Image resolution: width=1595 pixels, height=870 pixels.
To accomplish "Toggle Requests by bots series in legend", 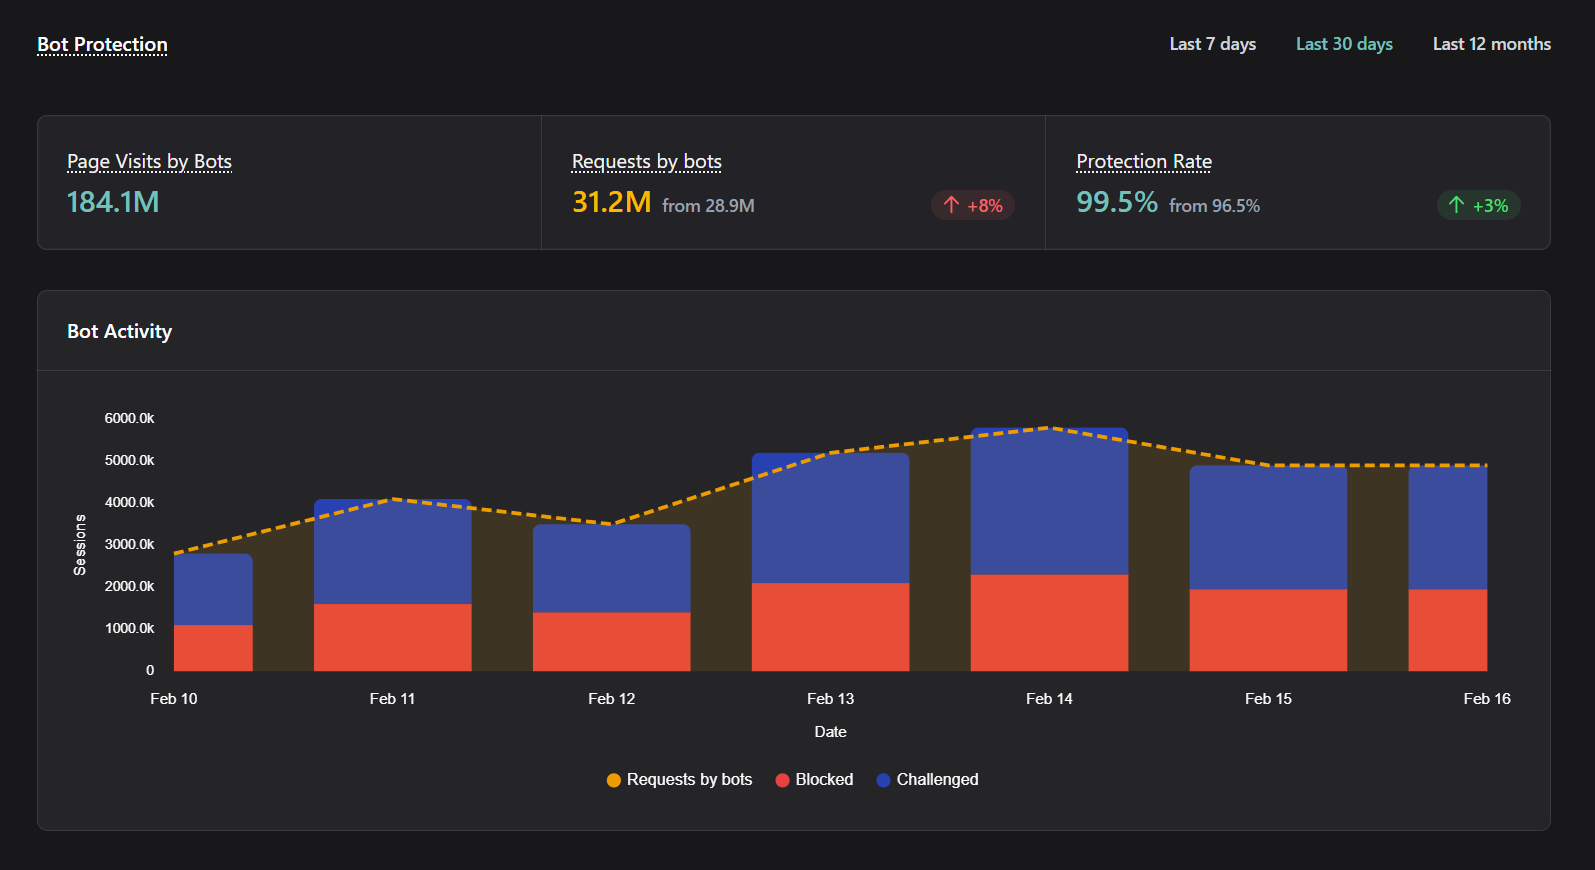I will [x=689, y=780].
